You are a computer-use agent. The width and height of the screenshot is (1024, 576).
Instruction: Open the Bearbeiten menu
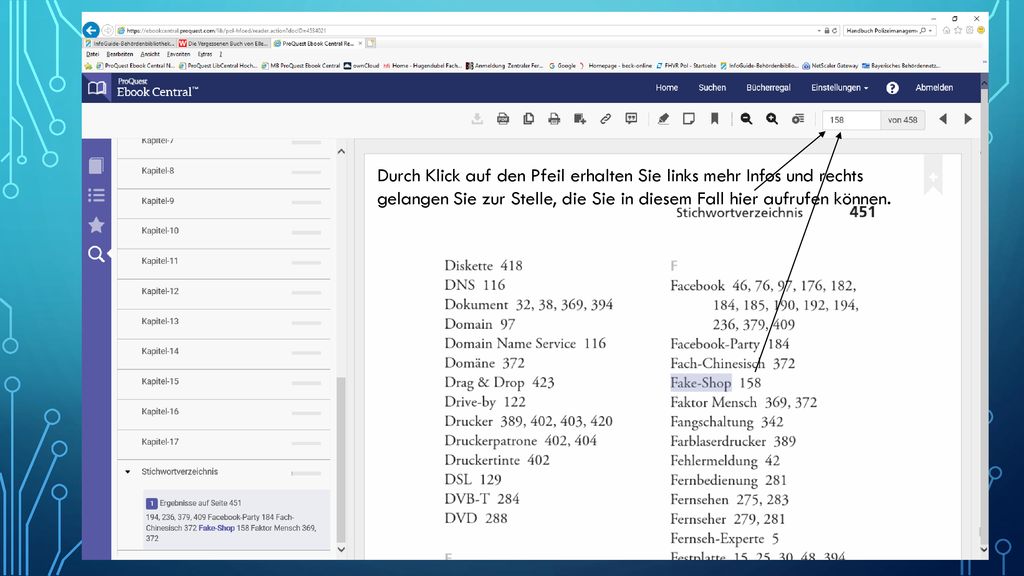pyautogui.click(x=120, y=54)
